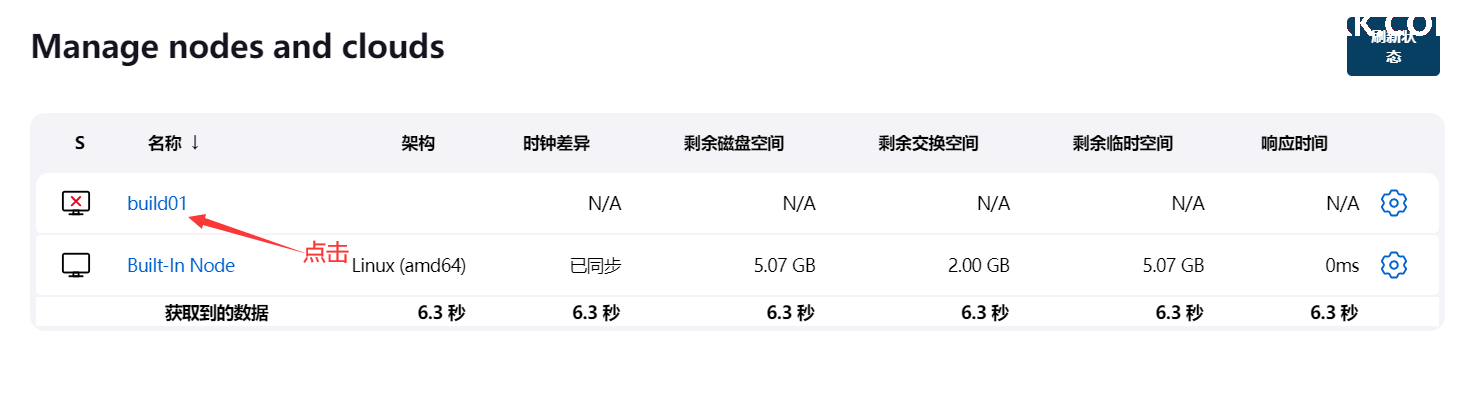Click the build01 offline status icon
The height and width of the screenshot is (402, 1468).
click(76, 203)
